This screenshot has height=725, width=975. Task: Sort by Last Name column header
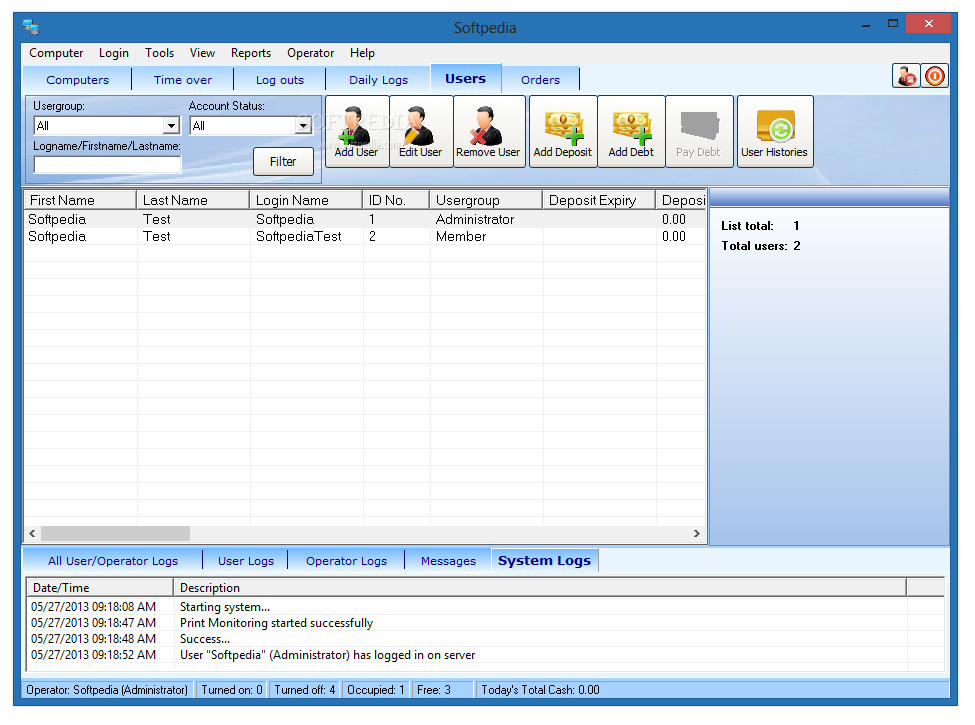[193, 200]
